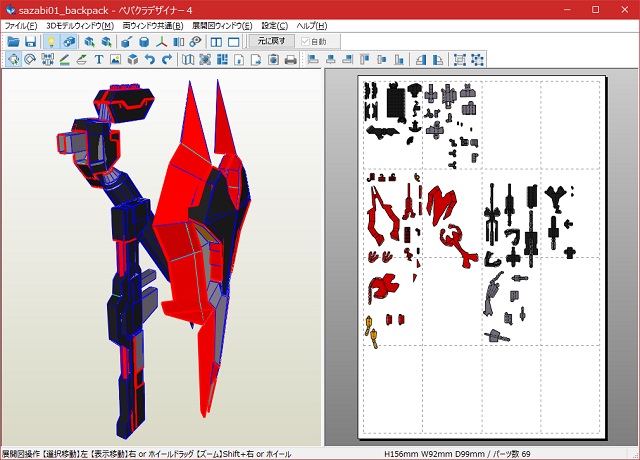Viewport: 640px width, 460px height.
Task: Click the ungroup parts icon
Action: pos(477,60)
